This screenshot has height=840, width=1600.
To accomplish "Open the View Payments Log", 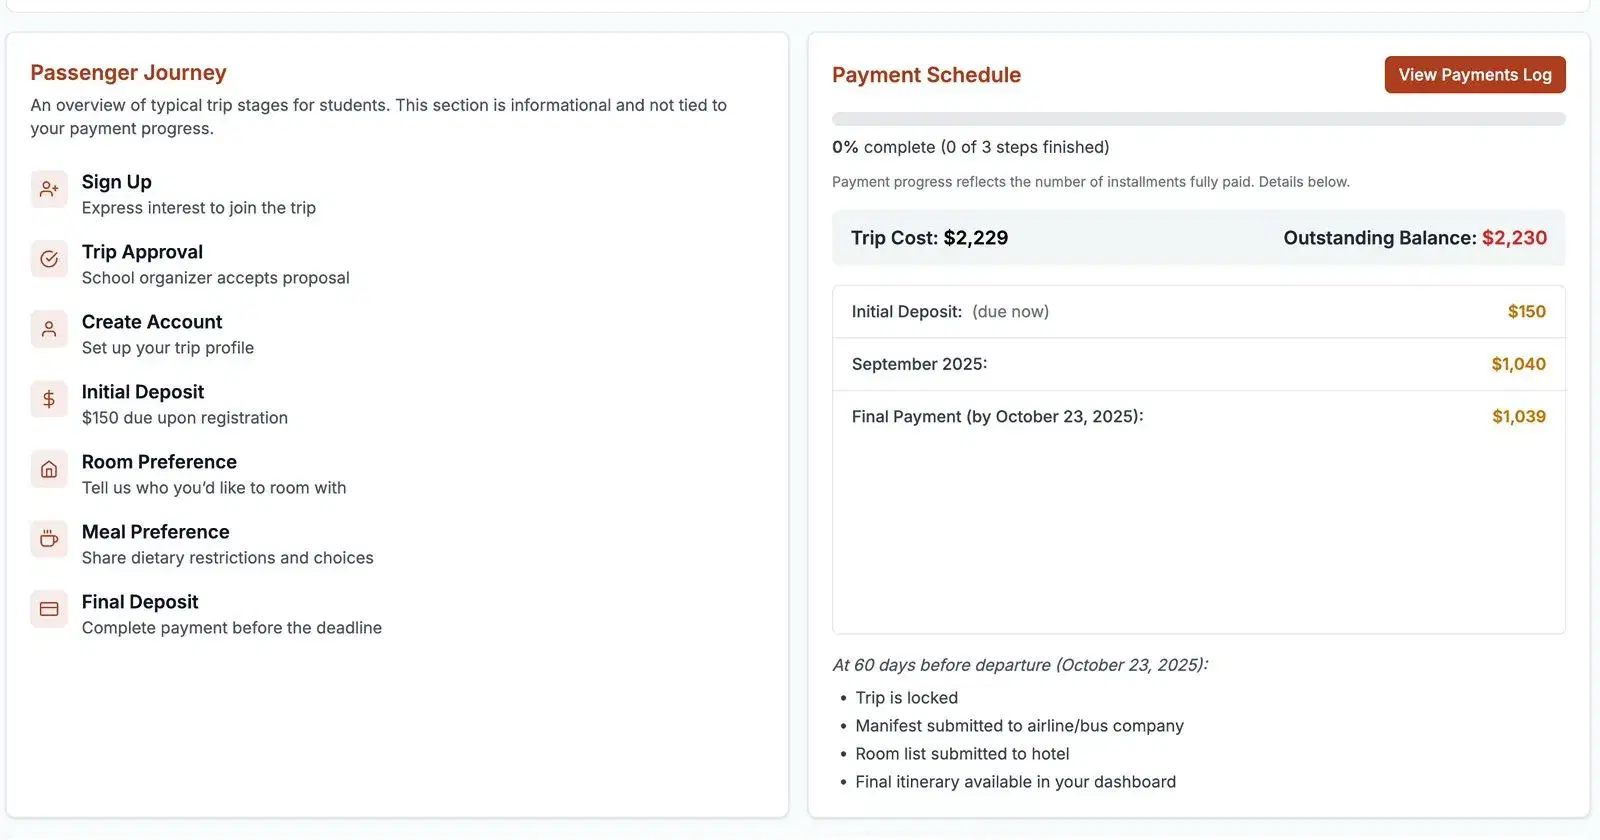I will tap(1474, 74).
